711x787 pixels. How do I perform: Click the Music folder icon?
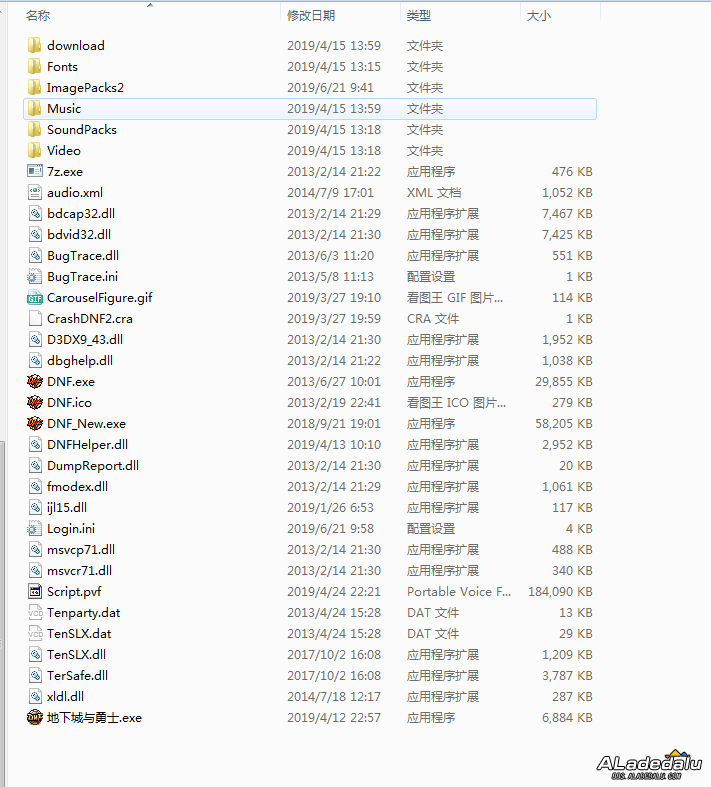(x=35, y=108)
